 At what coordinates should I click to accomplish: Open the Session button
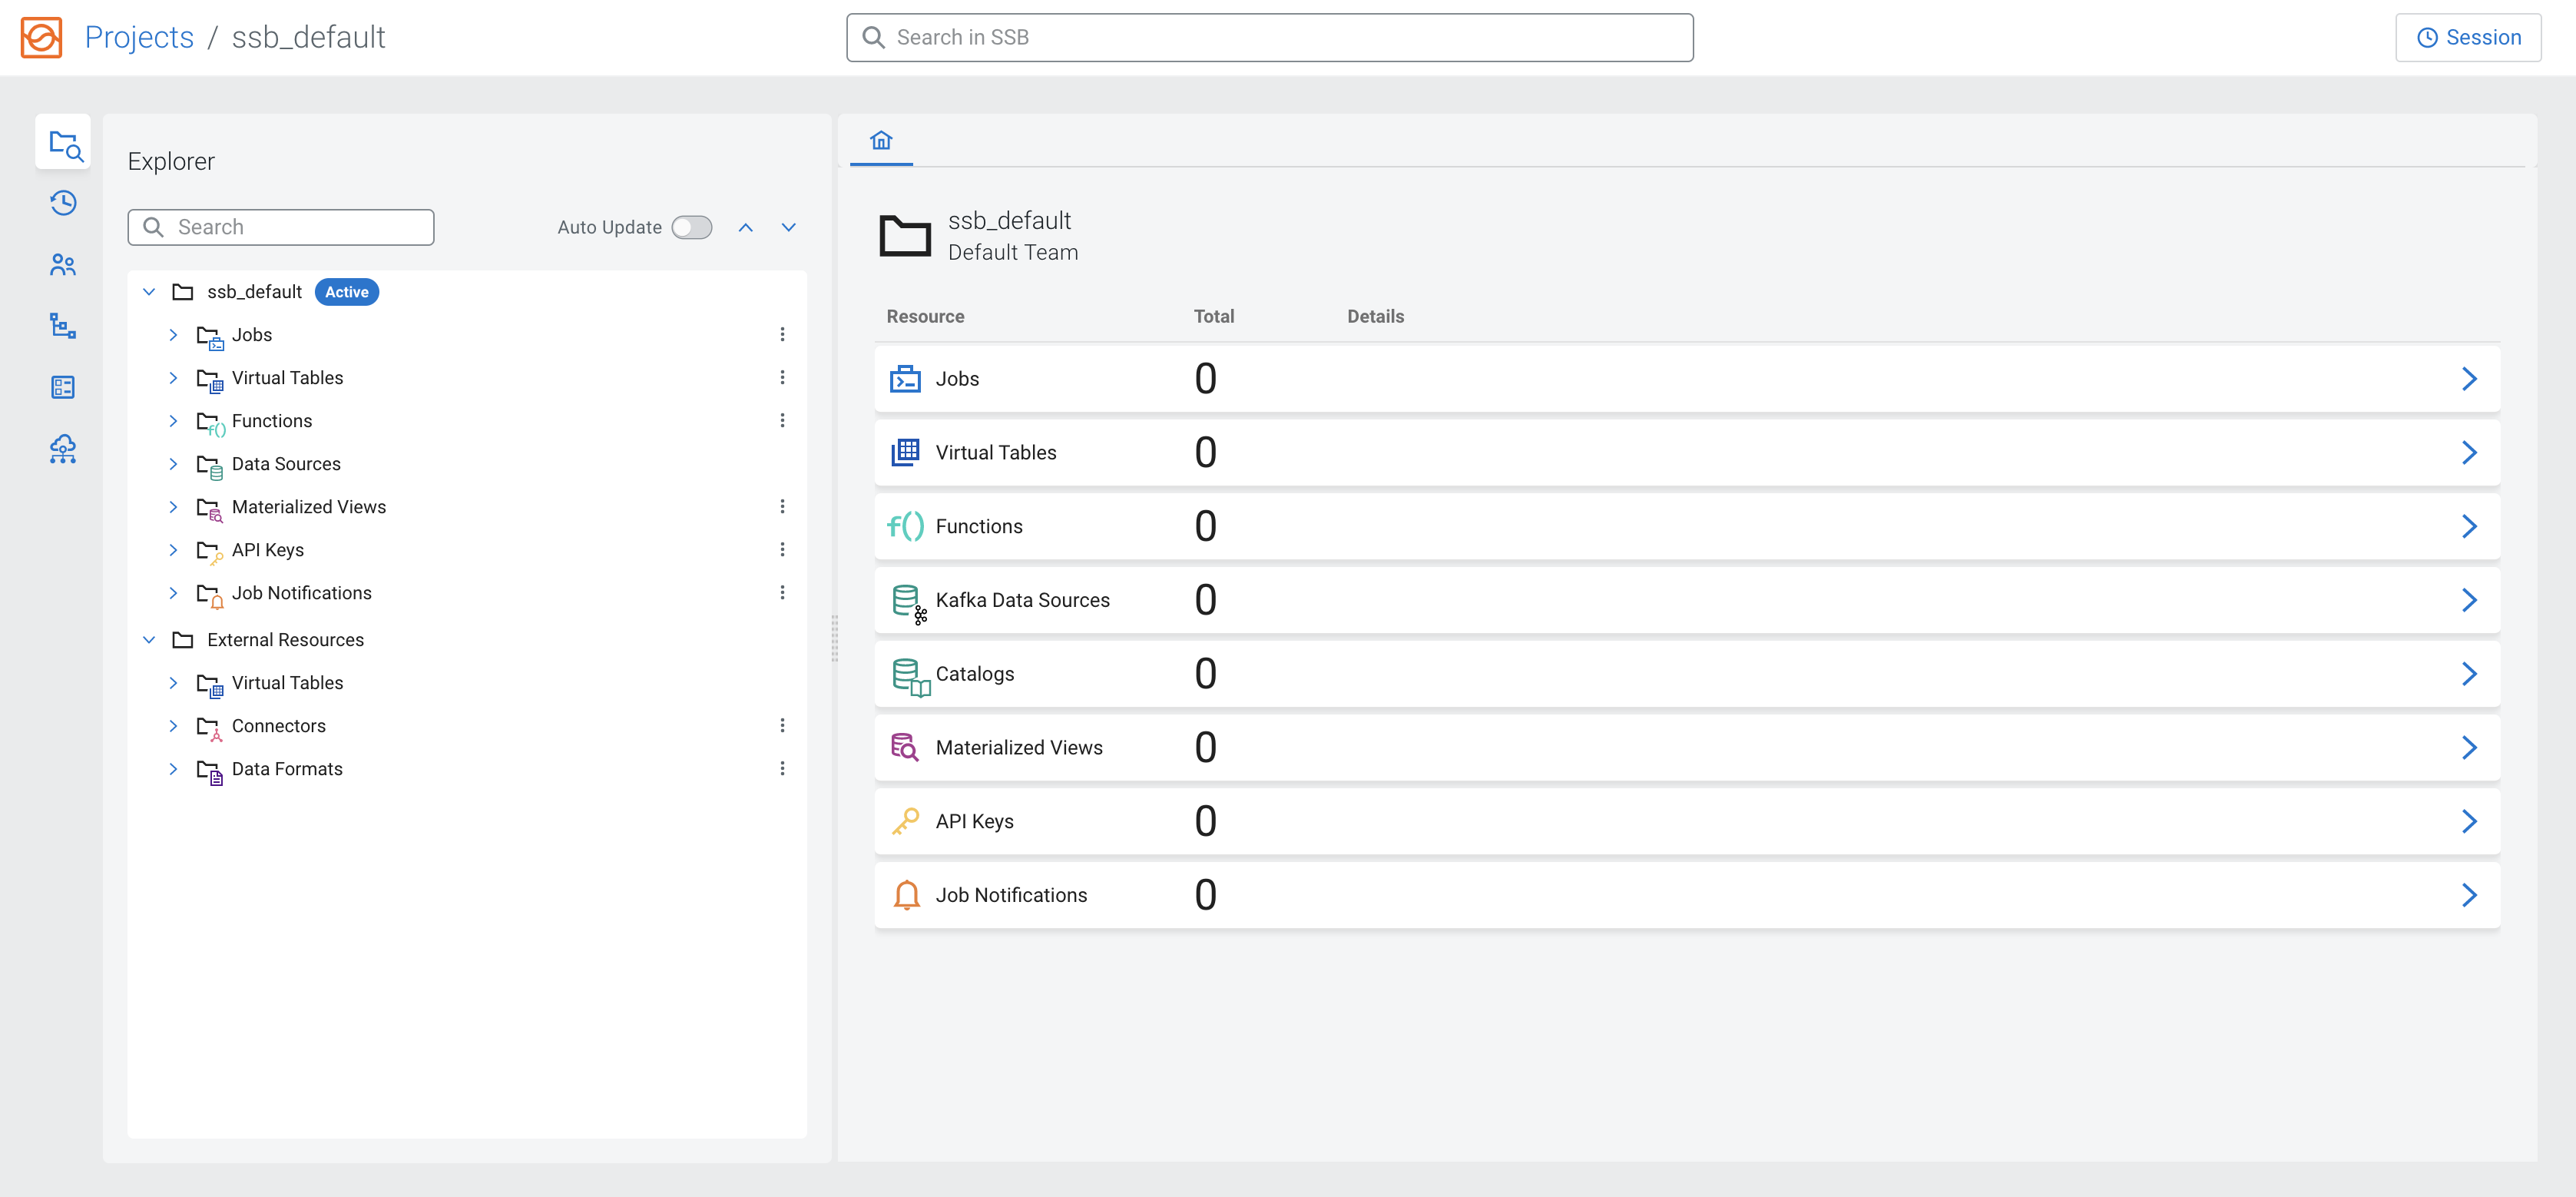2467,37
